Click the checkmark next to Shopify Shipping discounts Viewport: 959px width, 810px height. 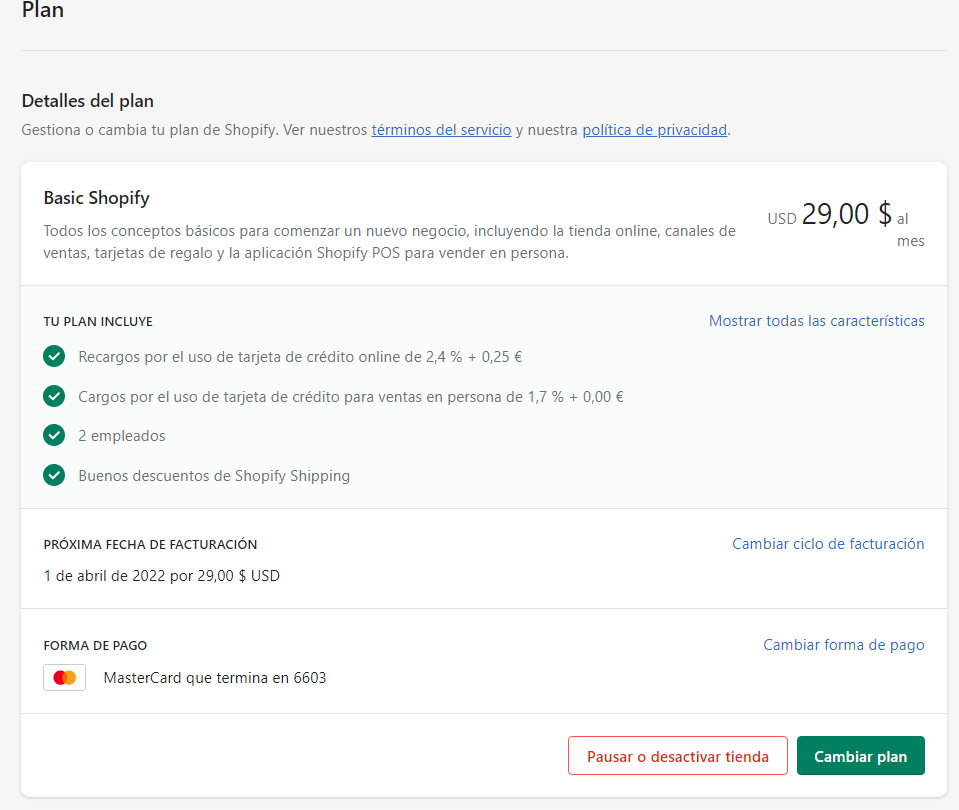pyautogui.click(x=54, y=476)
